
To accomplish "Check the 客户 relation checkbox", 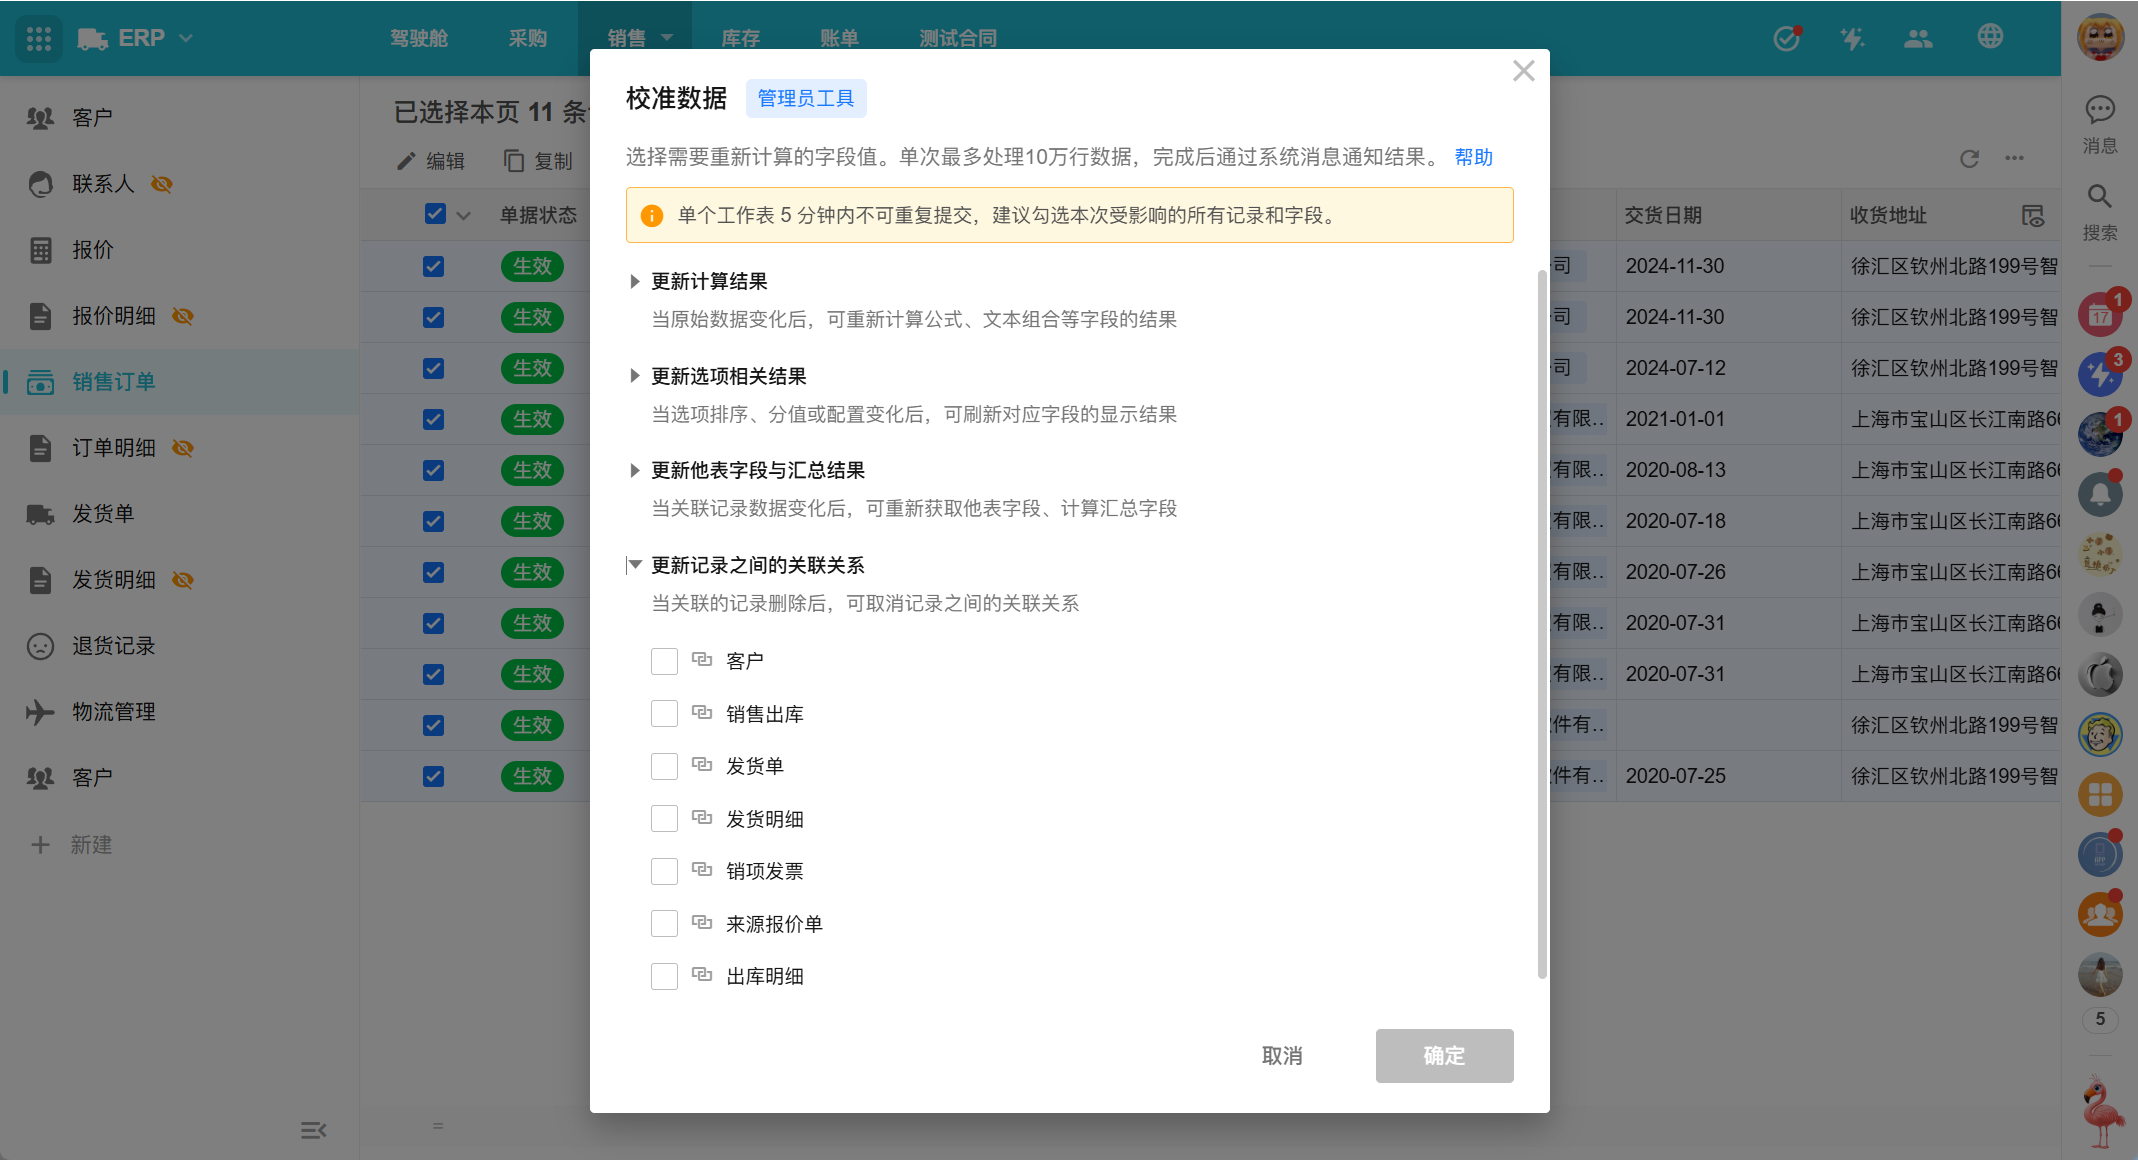I will point(664,661).
